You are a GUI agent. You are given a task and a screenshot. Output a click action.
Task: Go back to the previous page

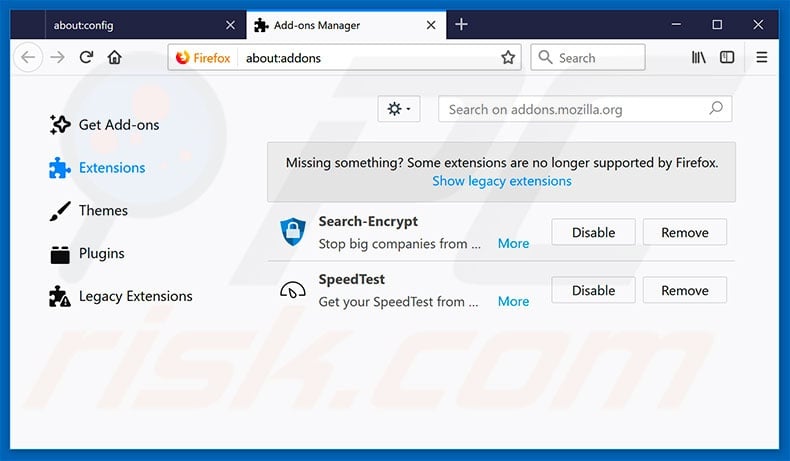tap(28, 57)
